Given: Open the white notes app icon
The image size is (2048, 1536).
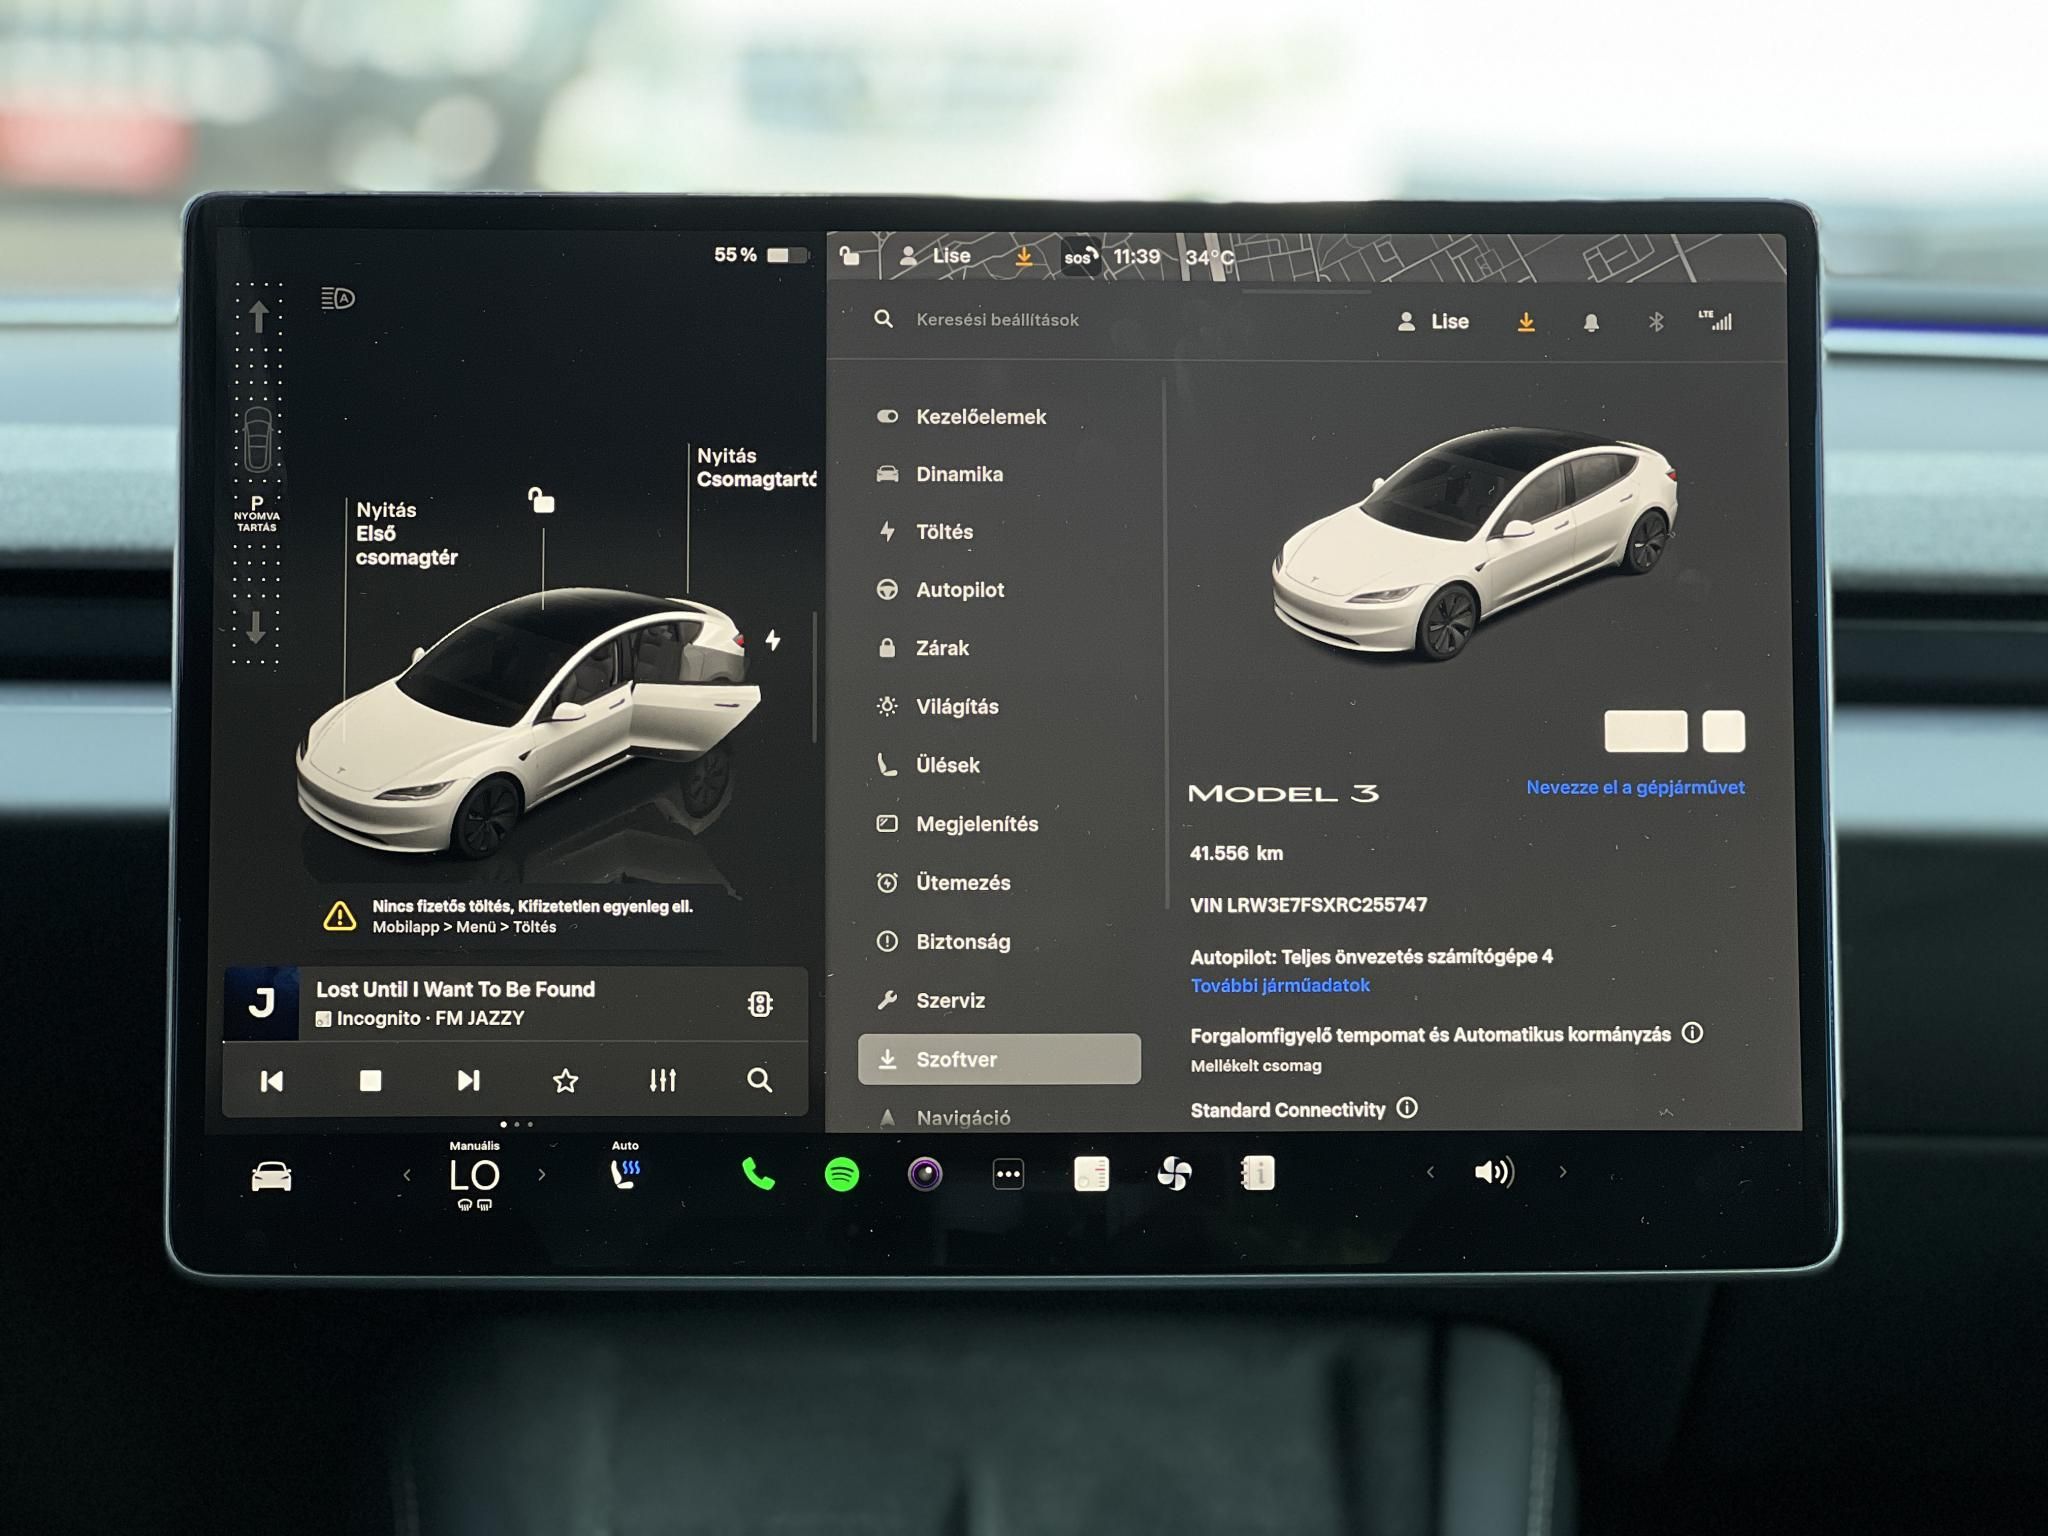Looking at the screenshot, I should point(1091,1173).
